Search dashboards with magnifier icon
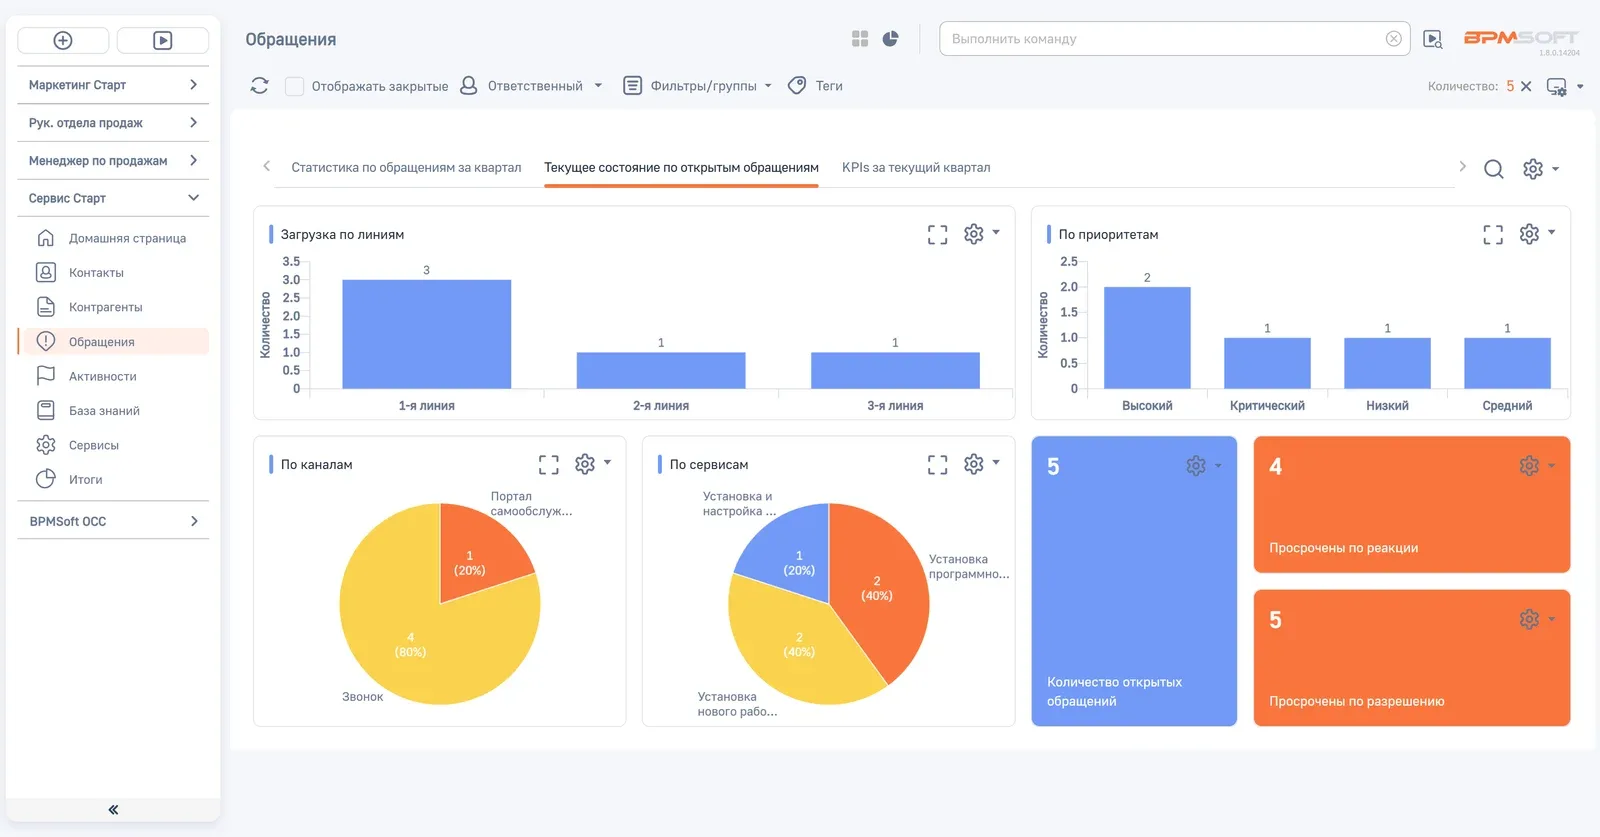 [x=1493, y=169]
